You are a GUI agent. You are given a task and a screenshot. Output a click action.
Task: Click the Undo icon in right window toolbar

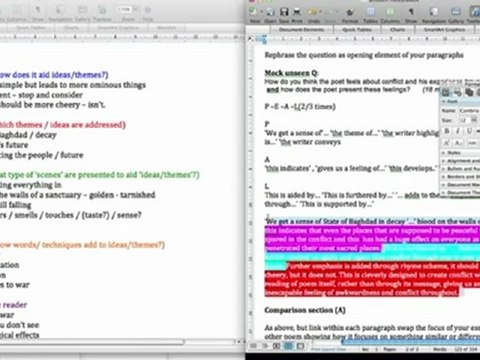click(x=313, y=12)
